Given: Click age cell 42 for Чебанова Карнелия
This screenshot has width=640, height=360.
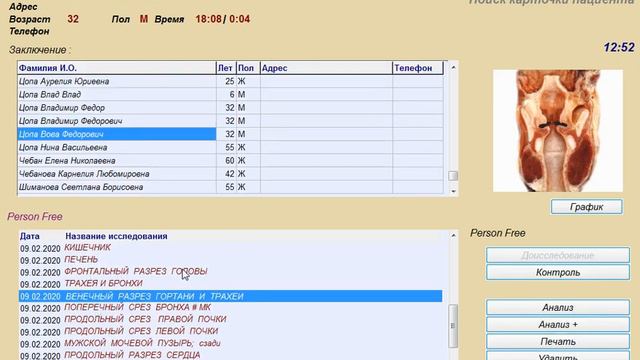Looking at the screenshot, I should pos(226,174).
